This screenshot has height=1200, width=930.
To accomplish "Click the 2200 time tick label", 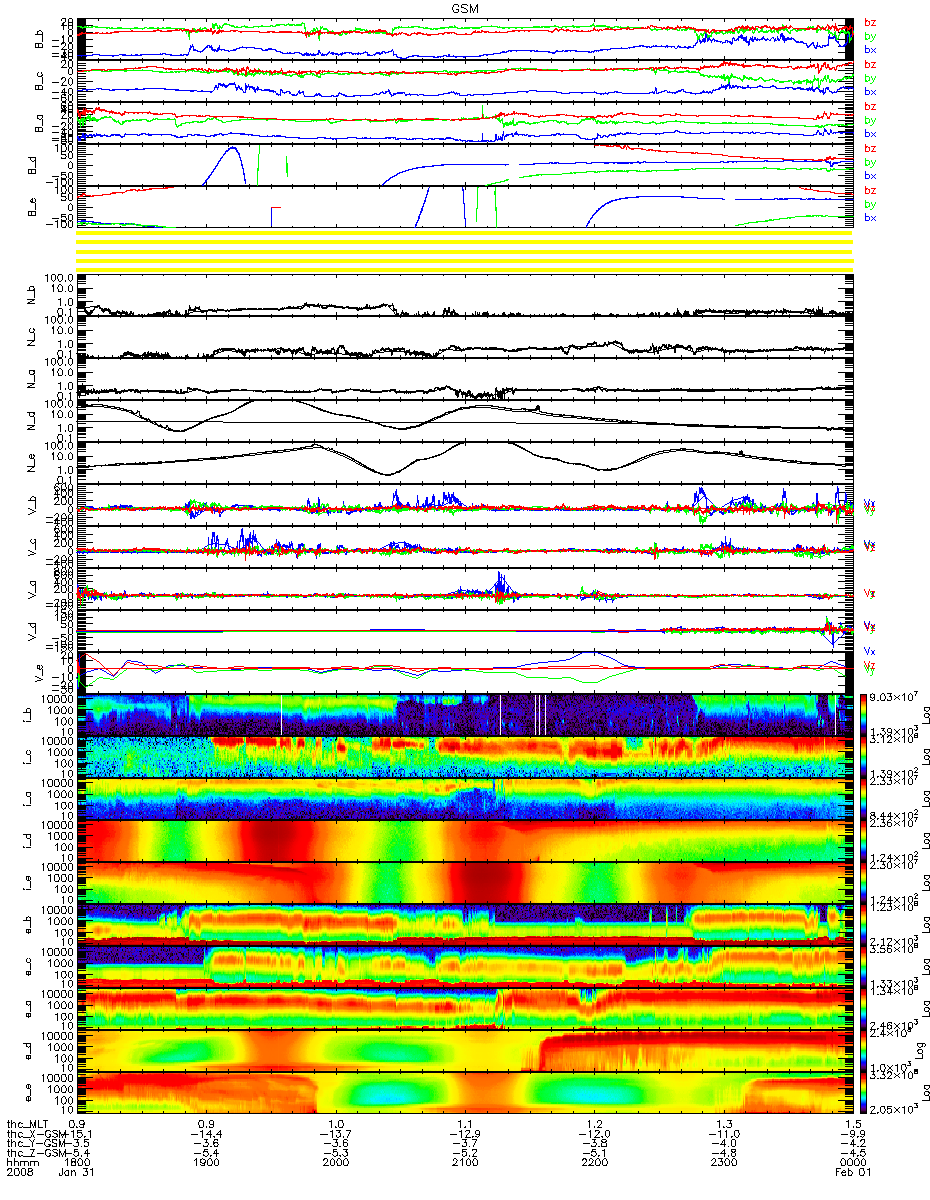I will pyautogui.click(x=594, y=1162).
